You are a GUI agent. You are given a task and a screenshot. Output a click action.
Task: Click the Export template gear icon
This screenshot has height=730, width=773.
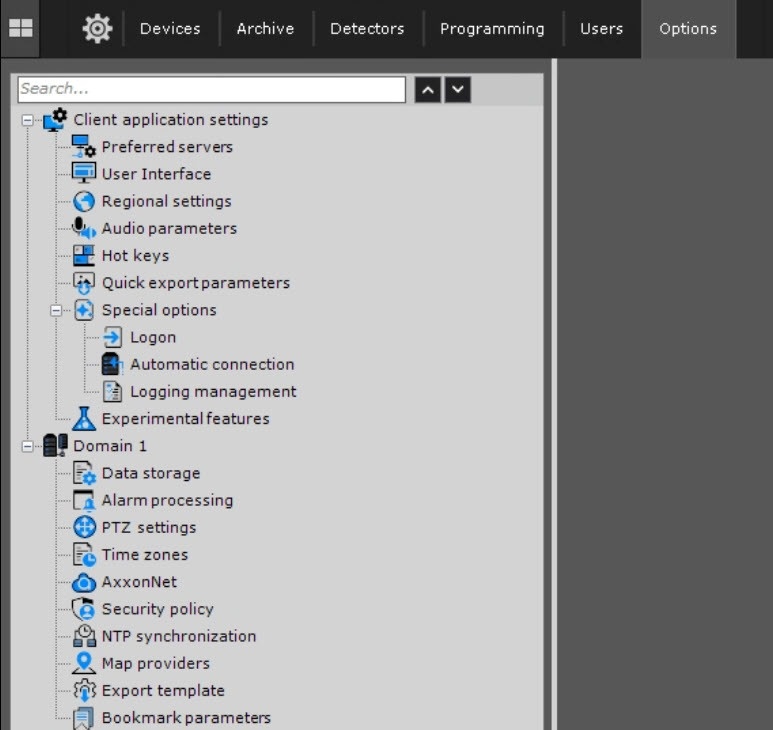(x=84, y=691)
